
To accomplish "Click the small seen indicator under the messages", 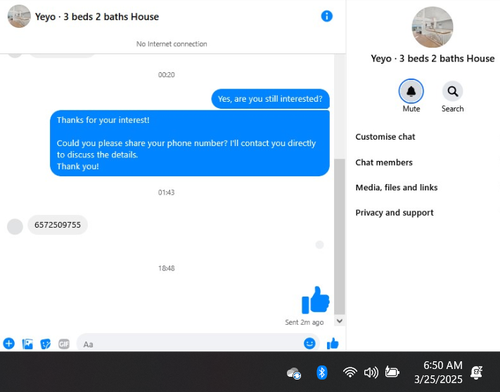I will (x=320, y=245).
